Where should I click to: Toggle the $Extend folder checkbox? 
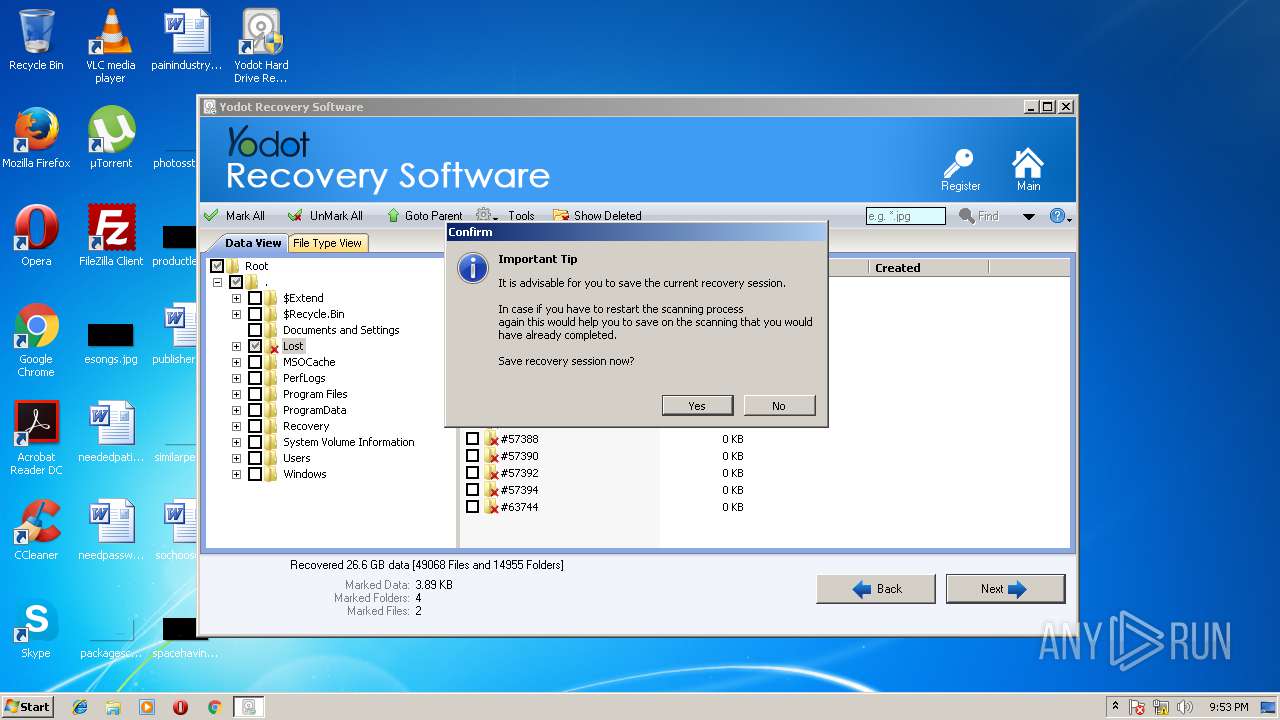(255, 298)
